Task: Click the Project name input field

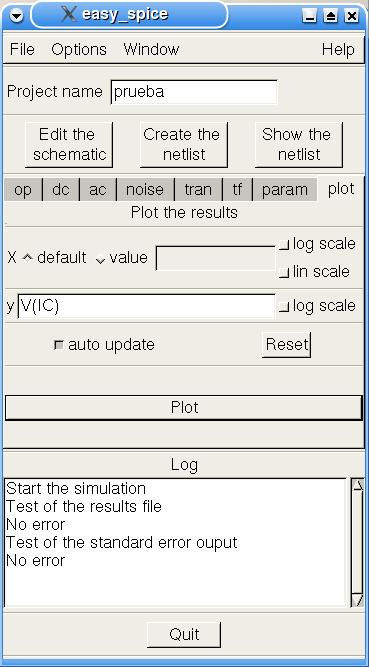Action: pos(194,92)
